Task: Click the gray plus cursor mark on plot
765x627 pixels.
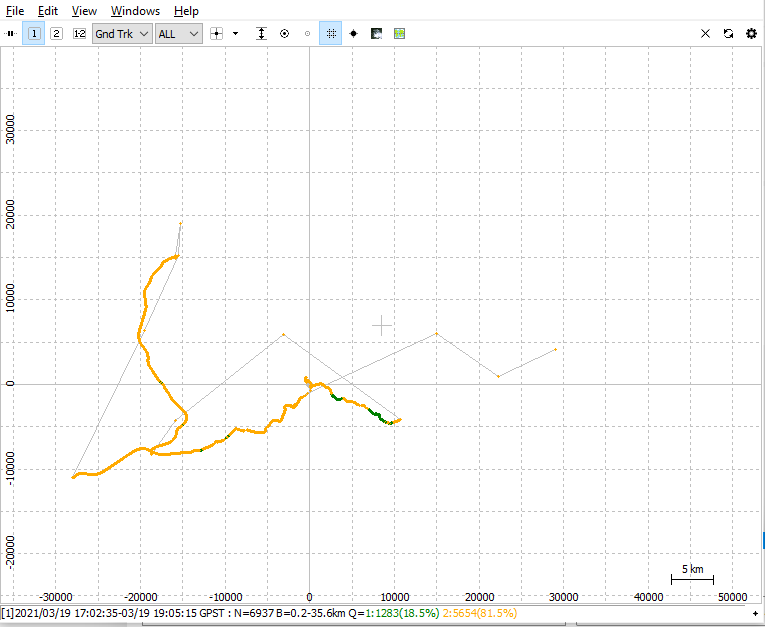Action: (x=382, y=325)
